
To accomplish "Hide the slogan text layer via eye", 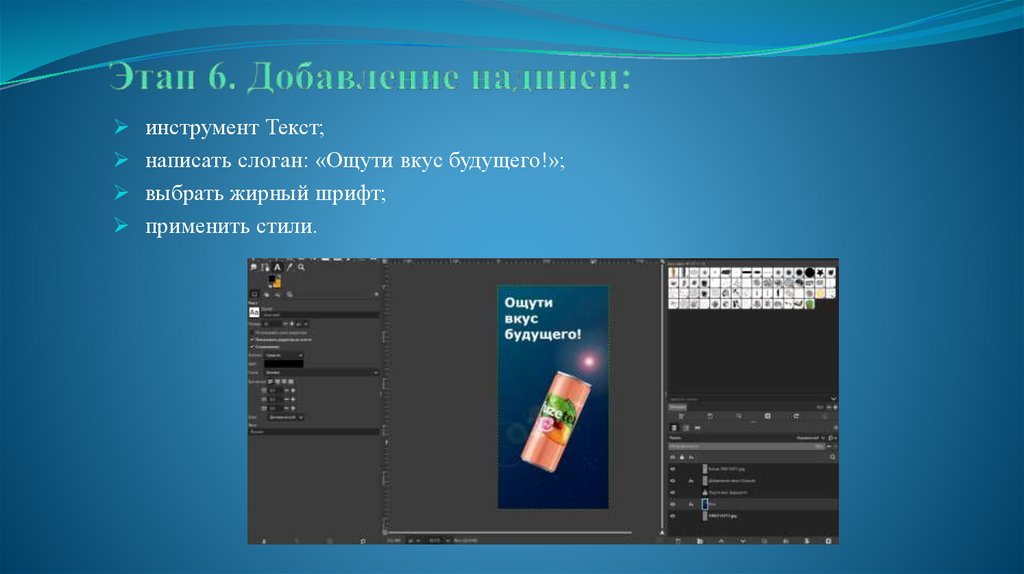I will [x=673, y=492].
